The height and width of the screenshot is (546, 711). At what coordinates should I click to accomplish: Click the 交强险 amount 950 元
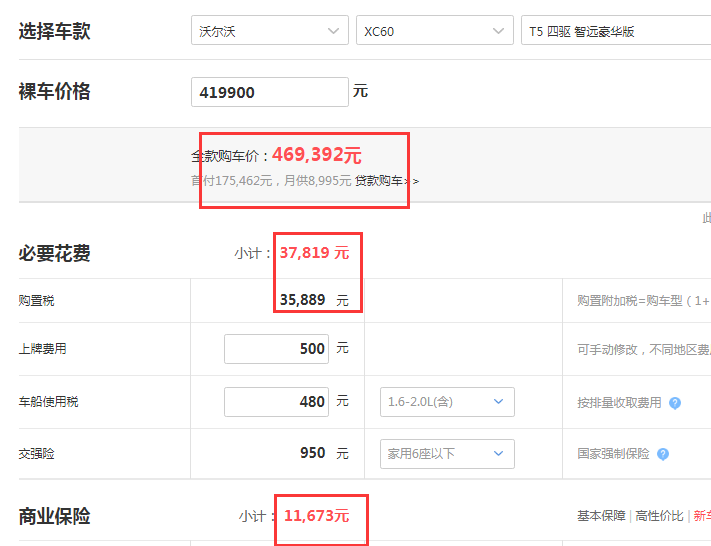point(324,453)
